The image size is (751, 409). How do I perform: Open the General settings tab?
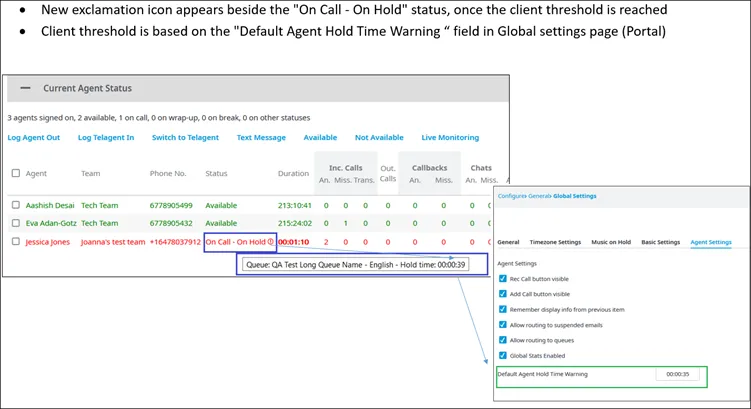point(508,242)
